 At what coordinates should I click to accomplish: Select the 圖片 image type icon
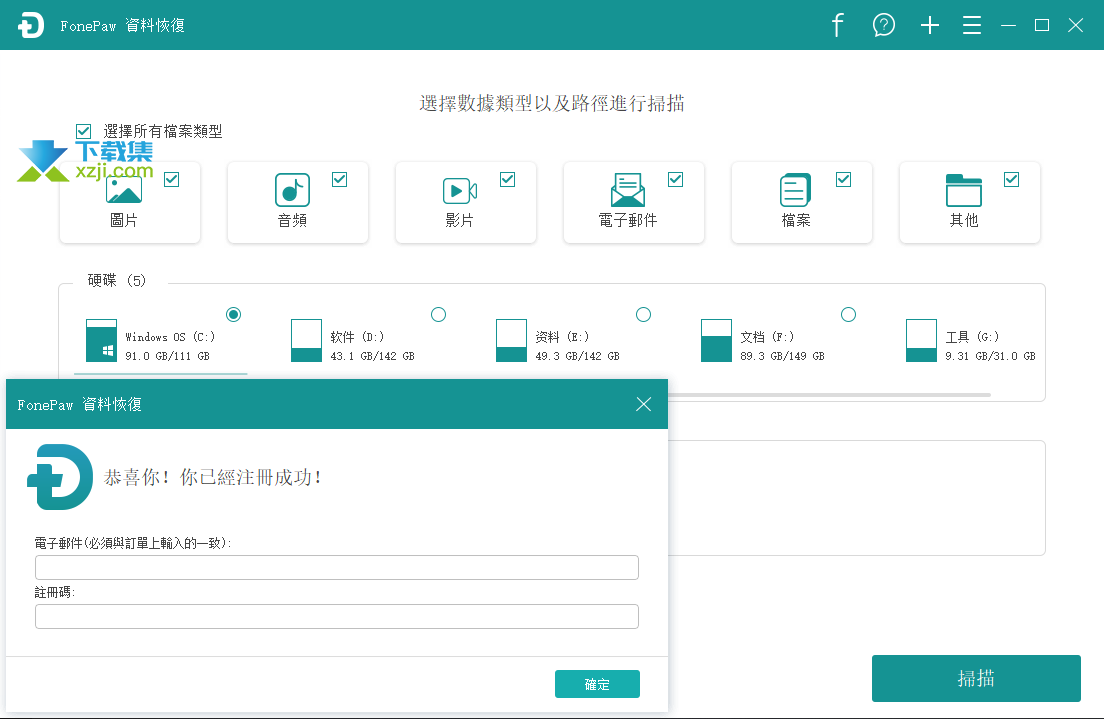124,189
